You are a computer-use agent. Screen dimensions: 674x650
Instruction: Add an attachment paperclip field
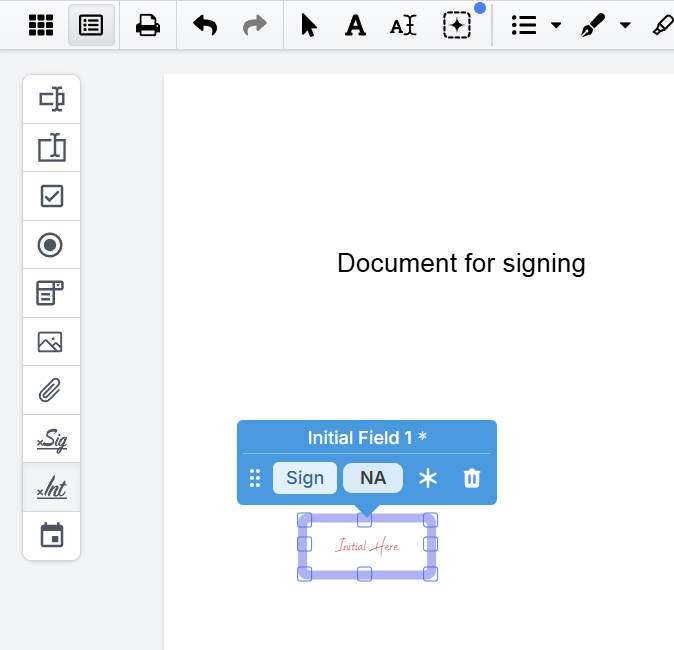52,390
